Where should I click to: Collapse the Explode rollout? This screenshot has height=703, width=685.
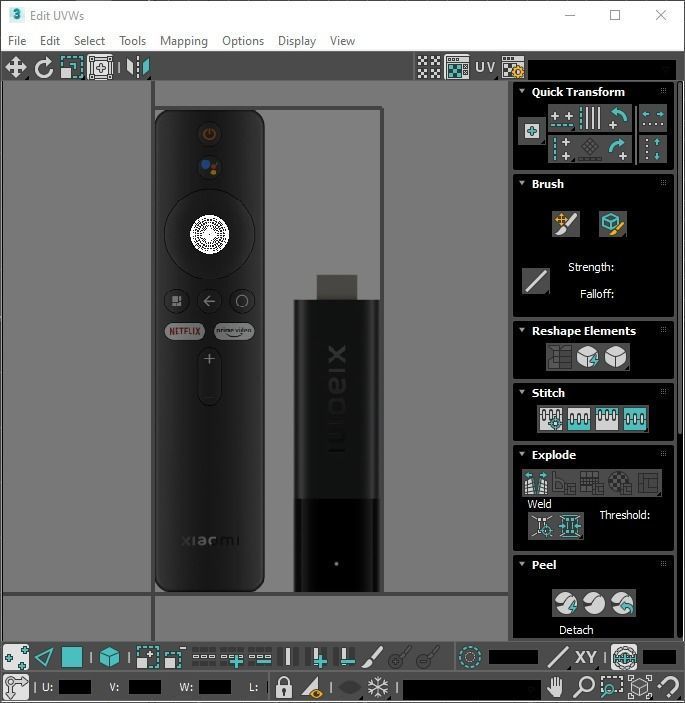pyautogui.click(x=522, y=454)
